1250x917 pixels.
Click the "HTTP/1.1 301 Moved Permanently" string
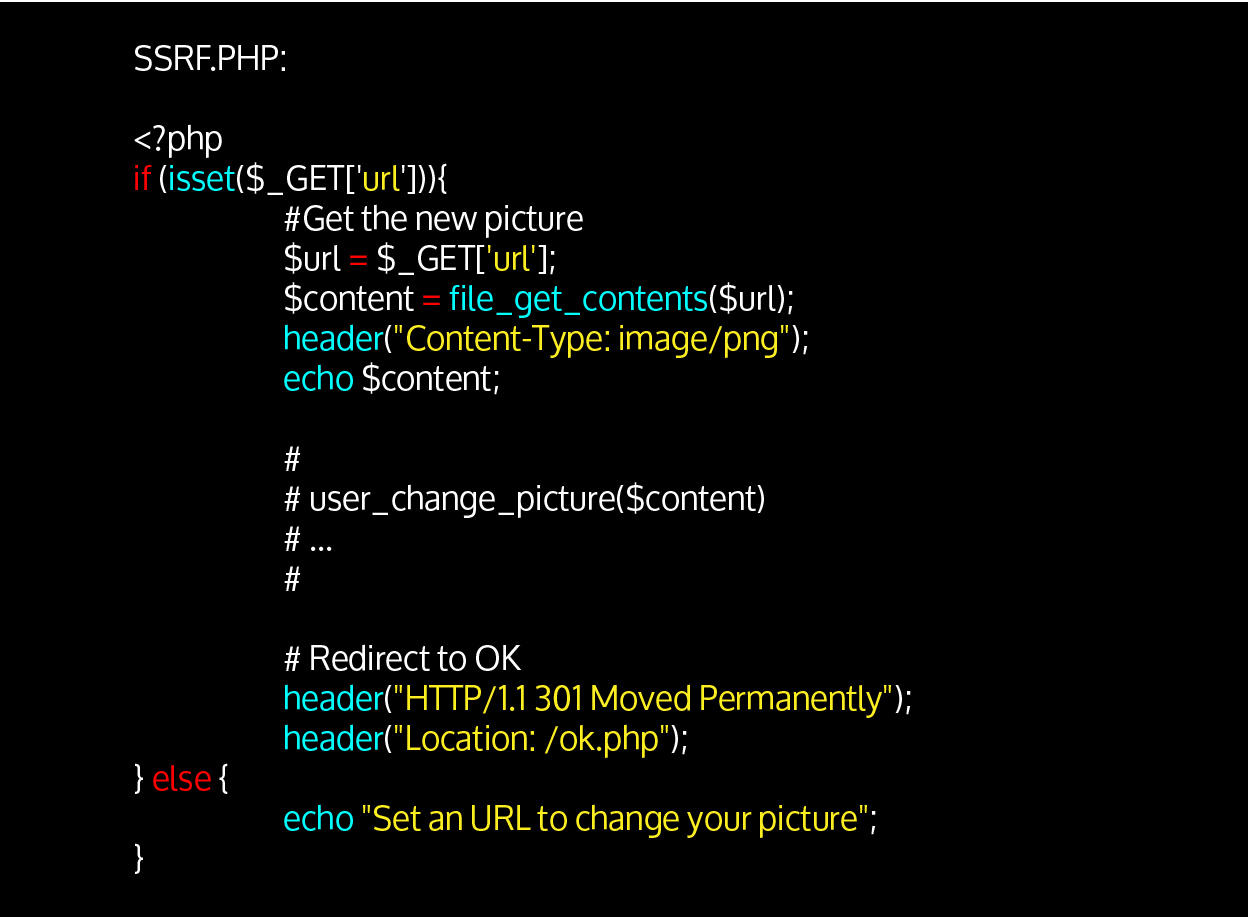642,698
